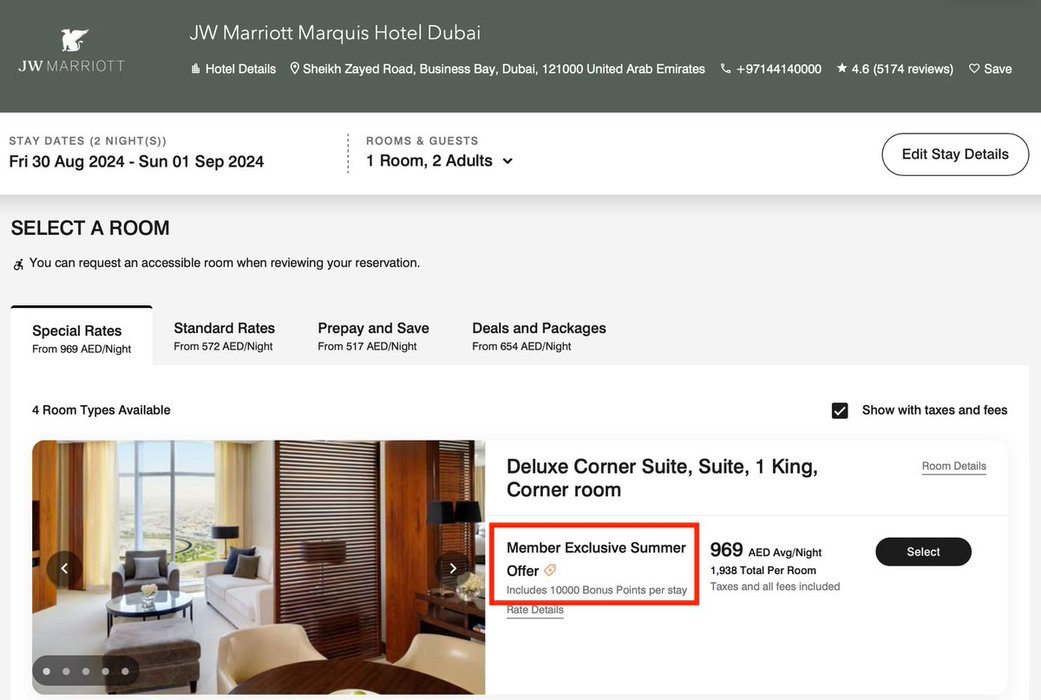Select the Deluxe Corner Suite rate

coord(923,552)
